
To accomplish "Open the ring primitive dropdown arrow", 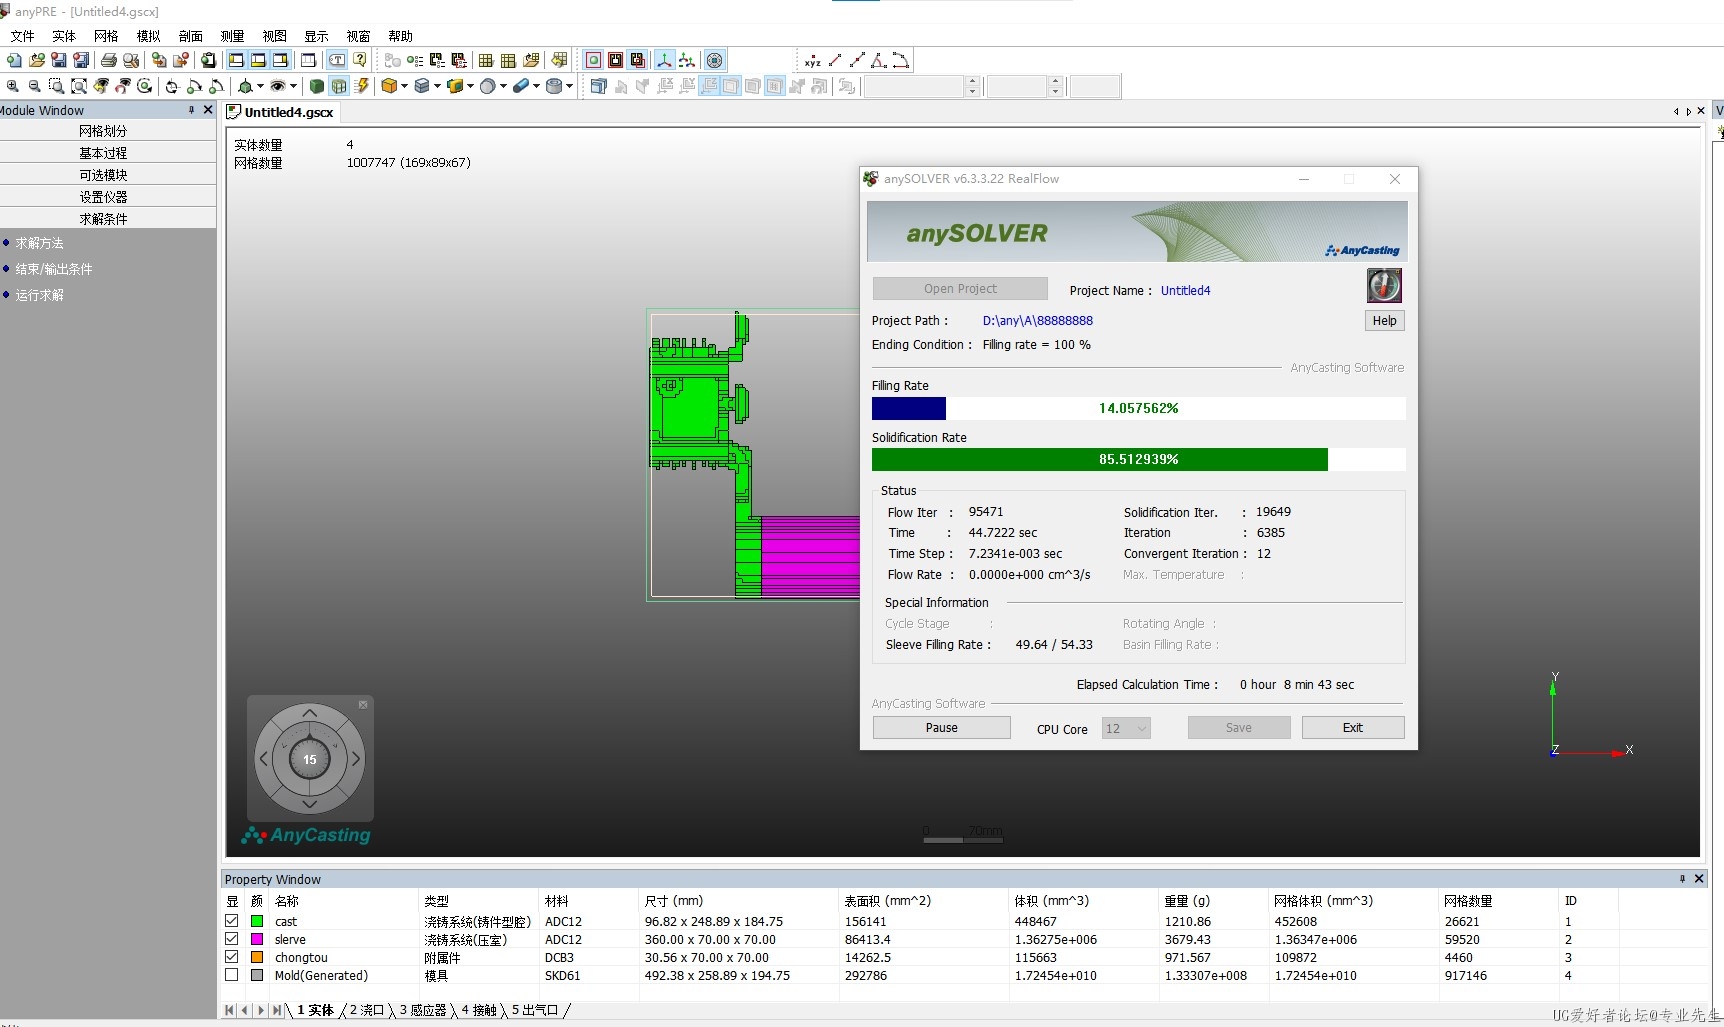I will click(x=569, y=86).
